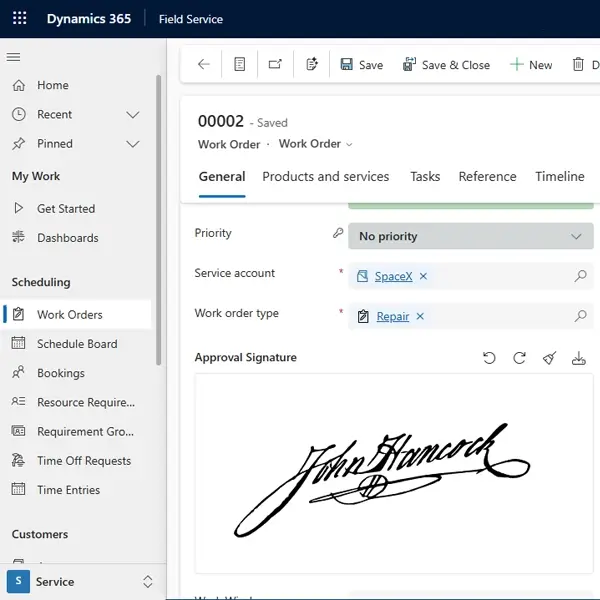Viewport: 600px width, 600px height.
Task: Open the Timeline tab
Action: (x=560, y=176)
